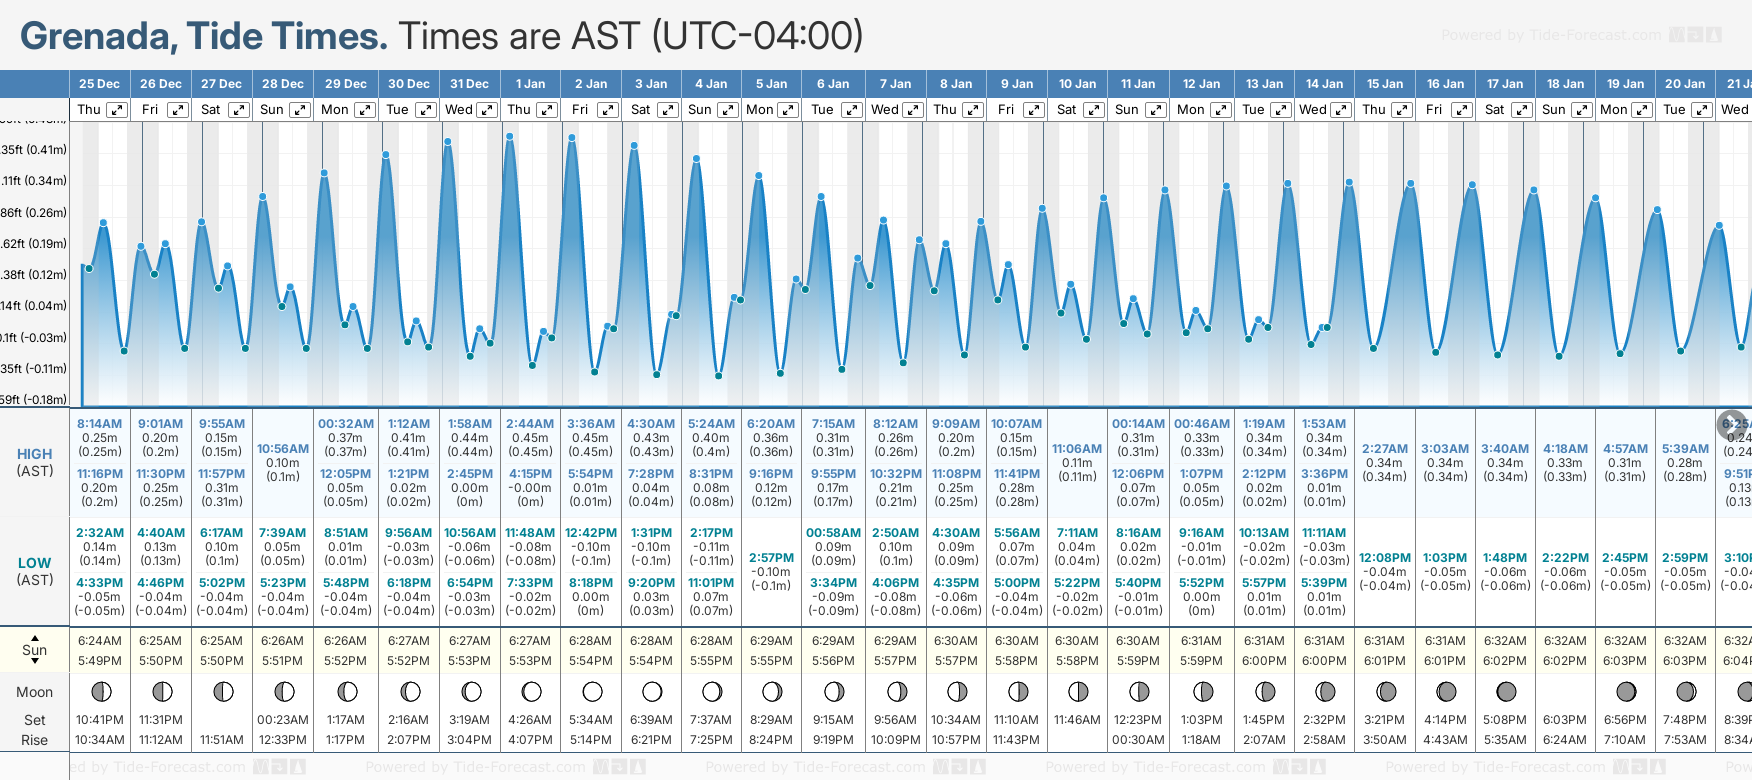Image resolution: width=1752 pixels, height=780 pixels.
Task: Expand the Wed 7 Jan day view
Action: pos(912,110)
